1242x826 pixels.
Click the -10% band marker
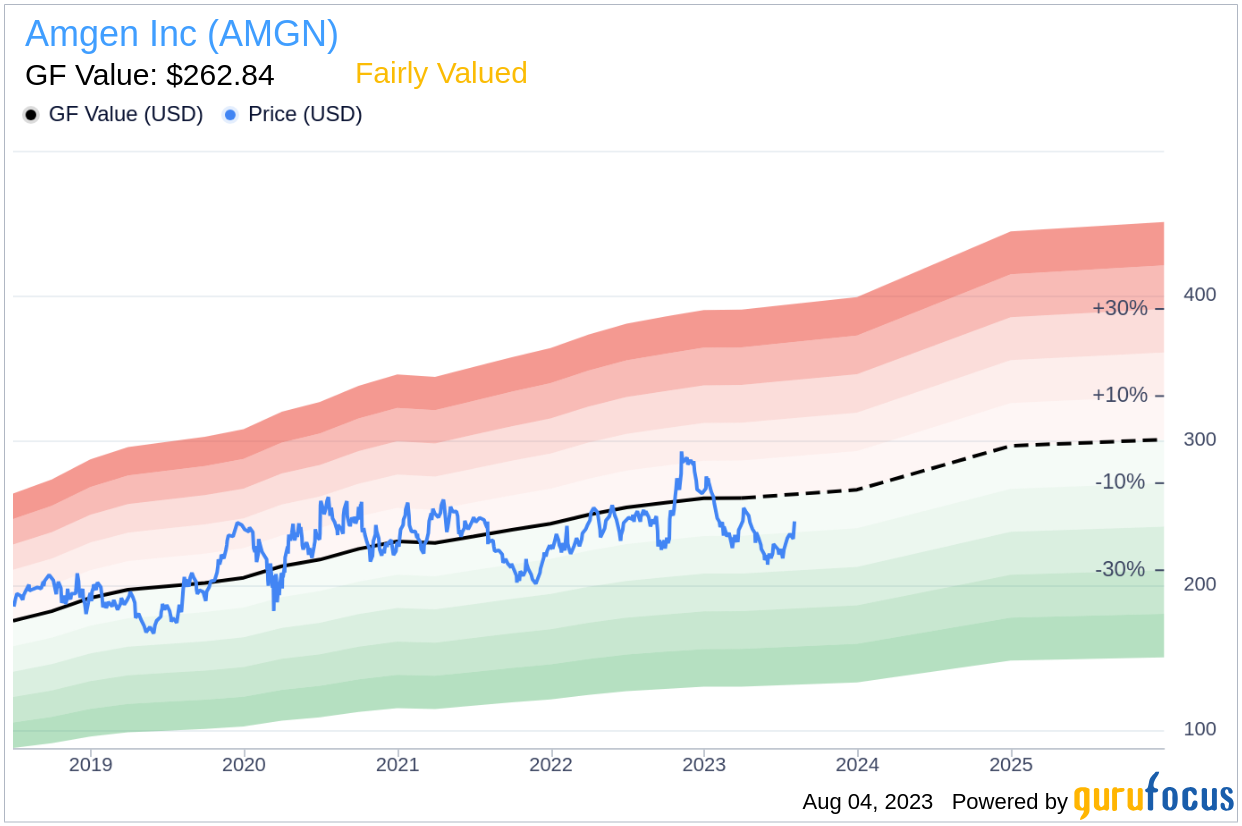1121,482
